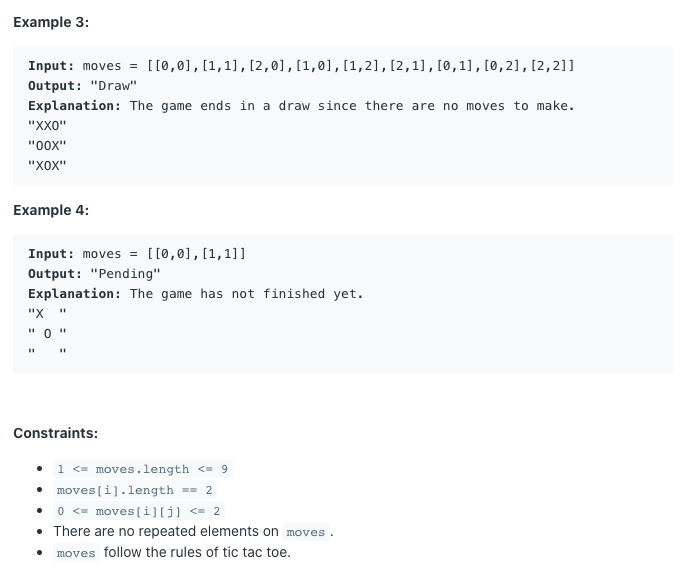Click the "XOX" board row
The image size is (690, 582).
tap(47, 166)
